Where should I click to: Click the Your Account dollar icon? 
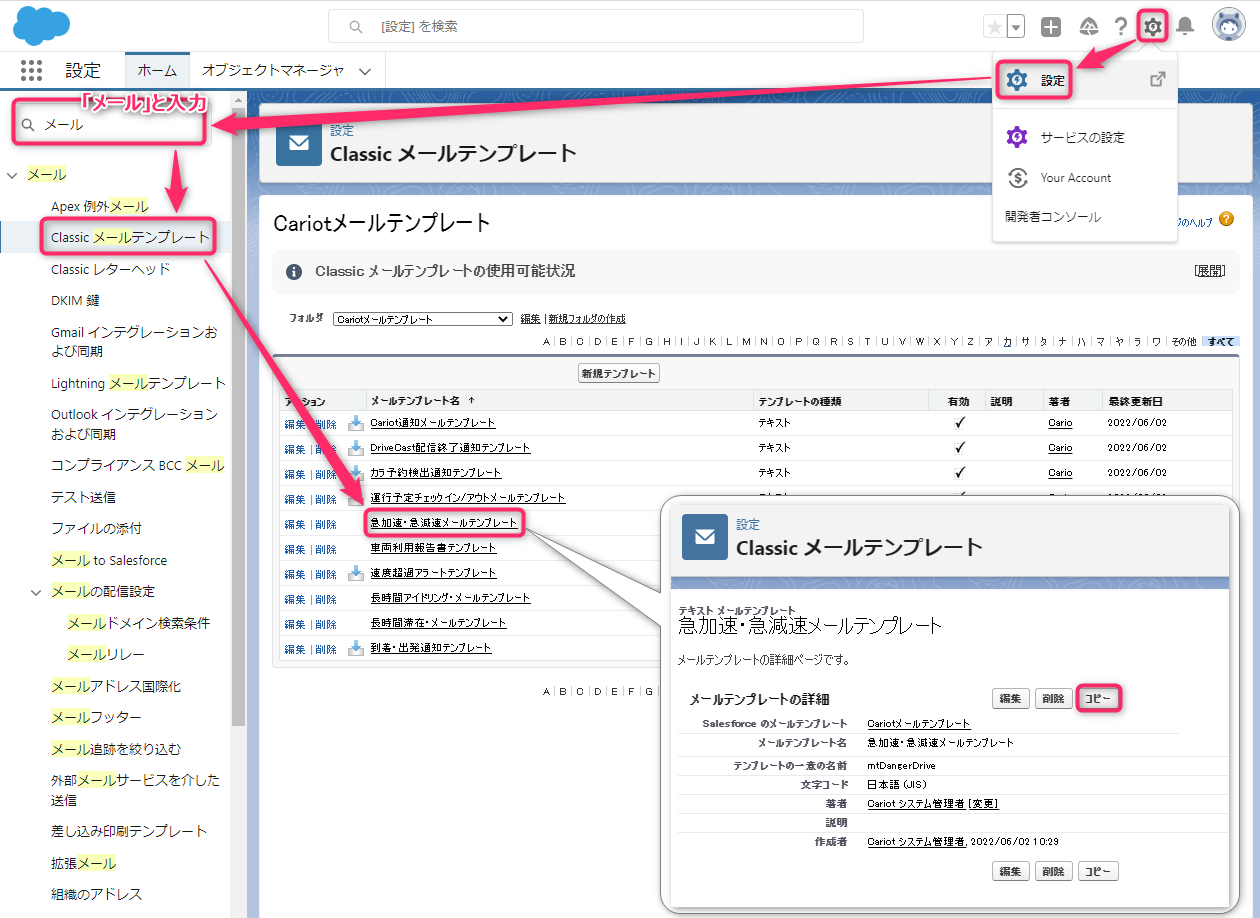coord(1017,178)
